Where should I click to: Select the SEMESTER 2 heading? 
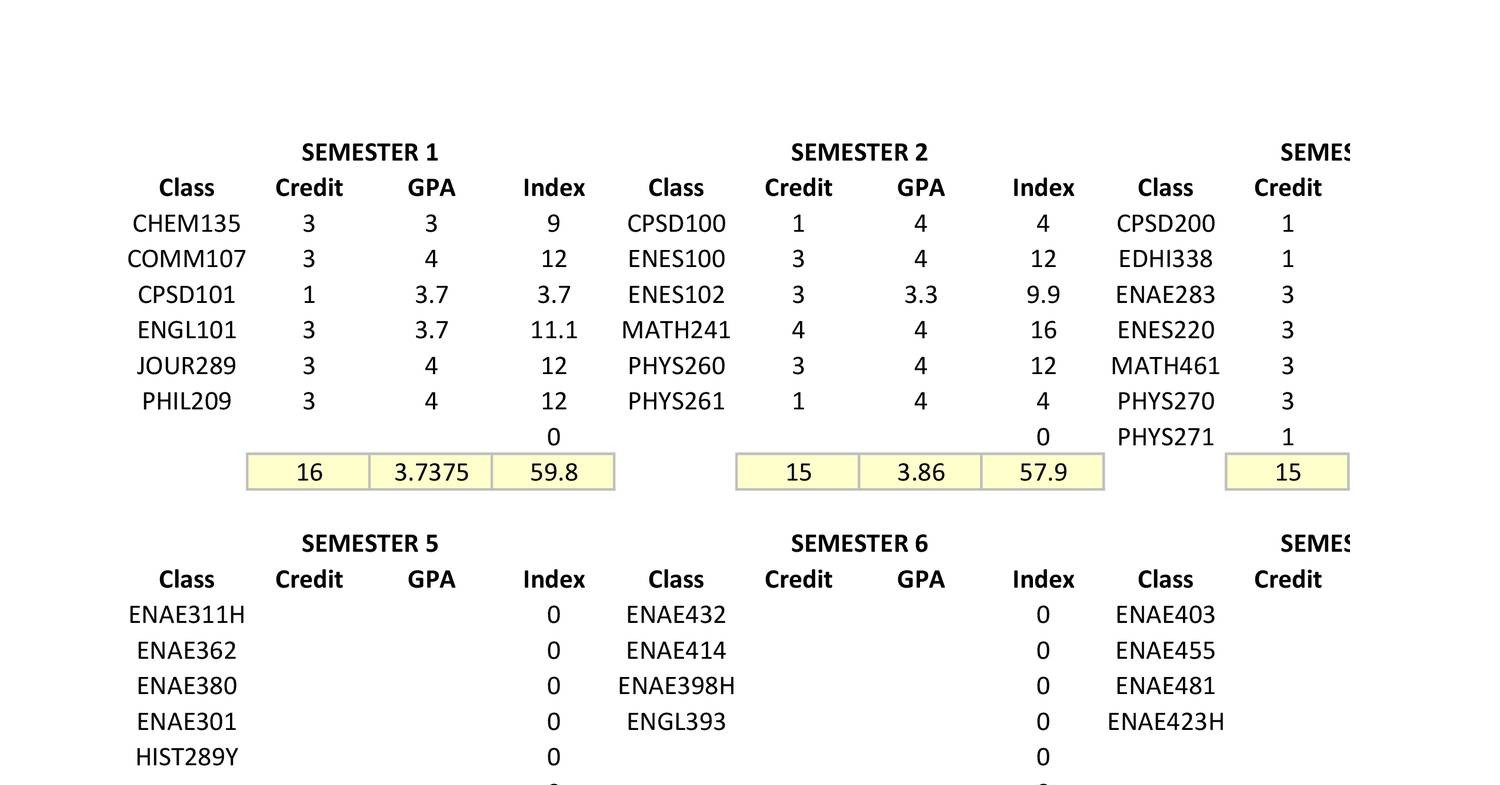[859, 153]
